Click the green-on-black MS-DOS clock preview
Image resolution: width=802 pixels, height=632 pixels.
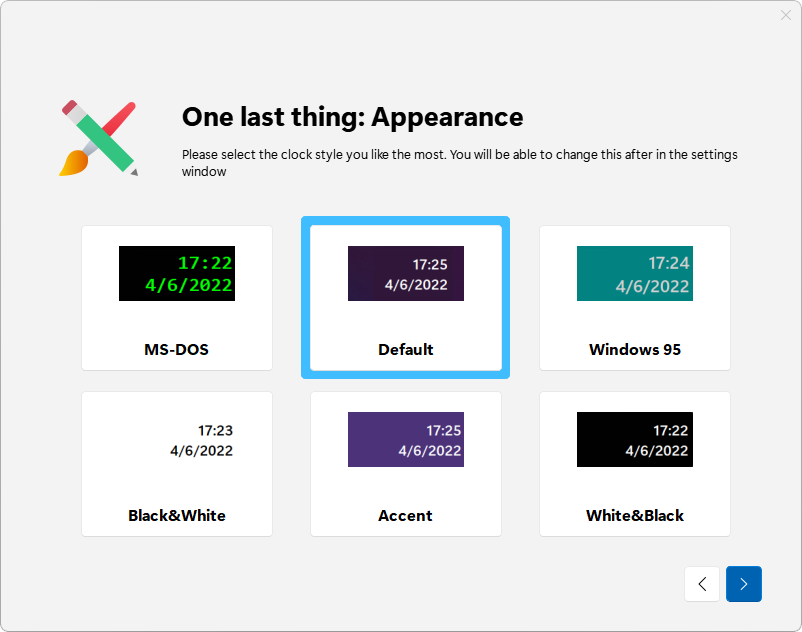click(177, 274)
